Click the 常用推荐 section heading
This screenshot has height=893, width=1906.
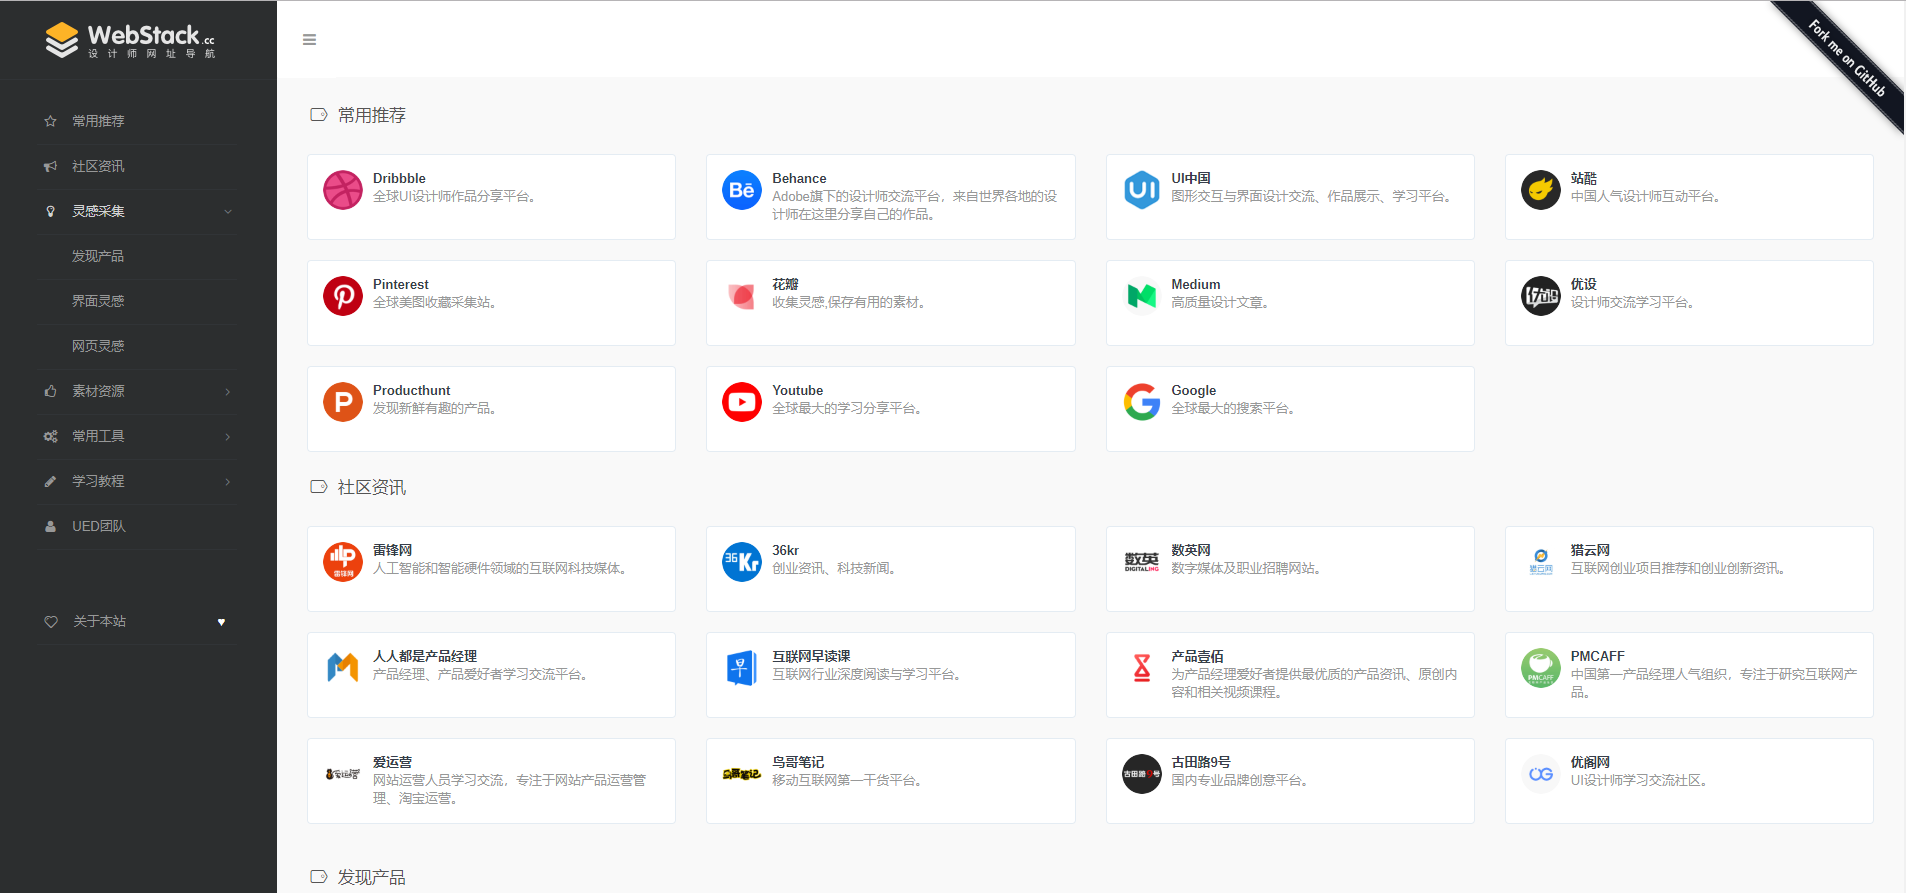pos(371,115)
